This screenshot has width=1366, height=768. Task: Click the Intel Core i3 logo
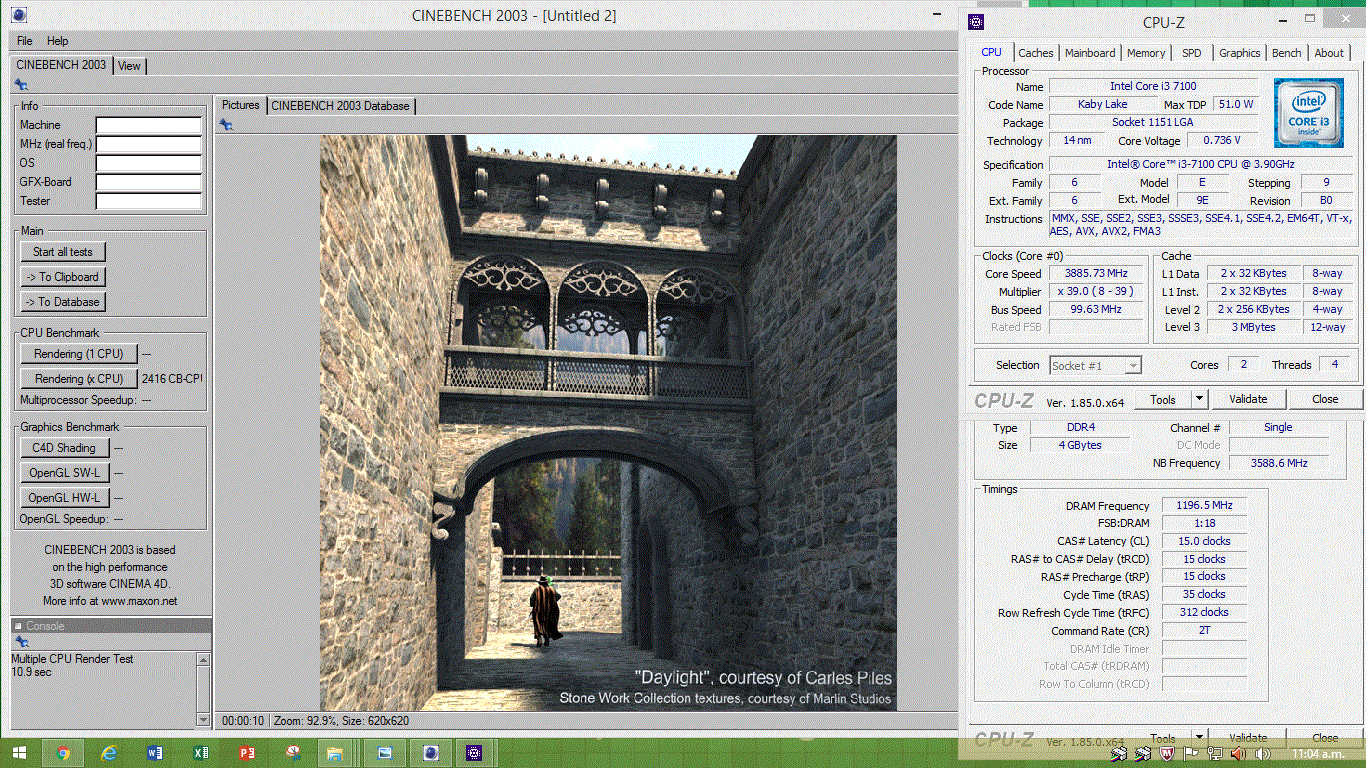tap(1308, 114)
